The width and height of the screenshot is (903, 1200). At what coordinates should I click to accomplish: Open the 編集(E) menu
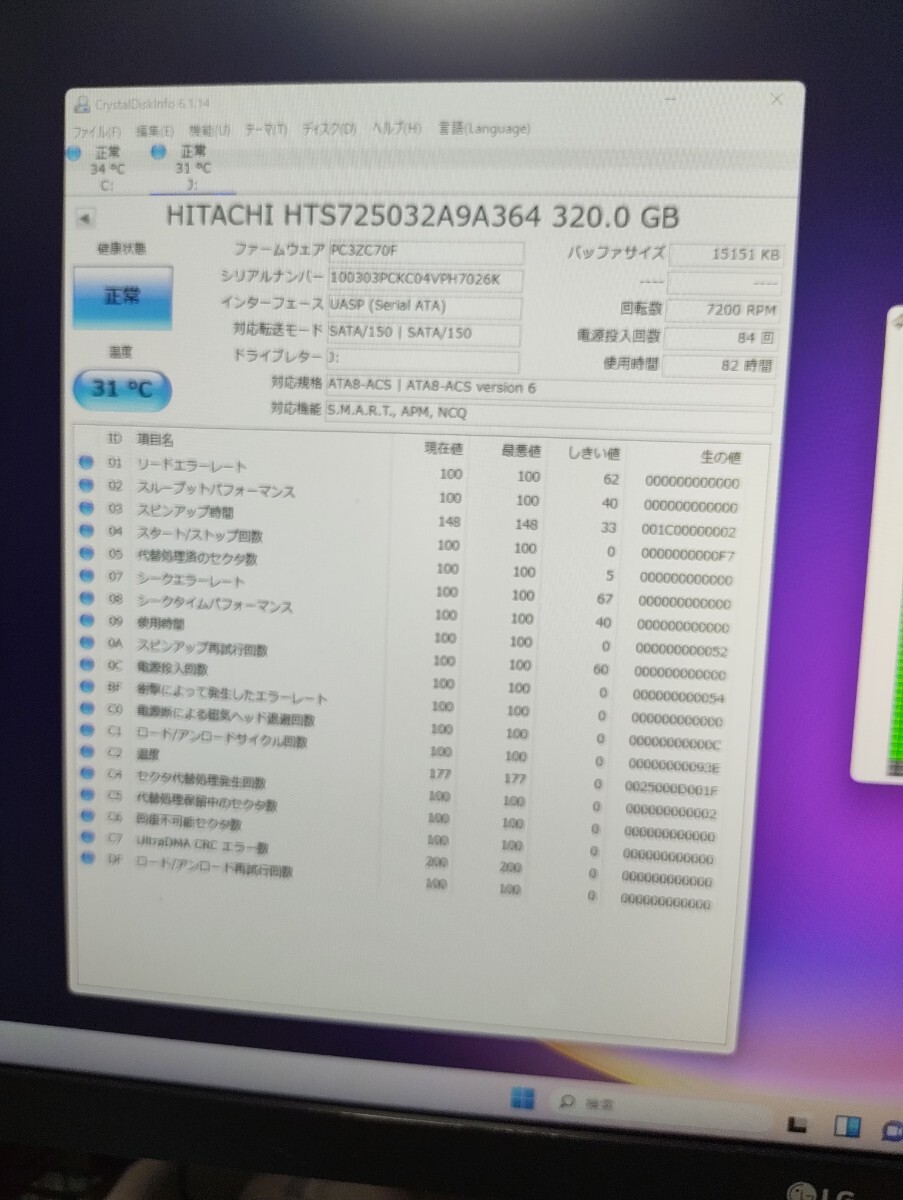tap(153, 131)
